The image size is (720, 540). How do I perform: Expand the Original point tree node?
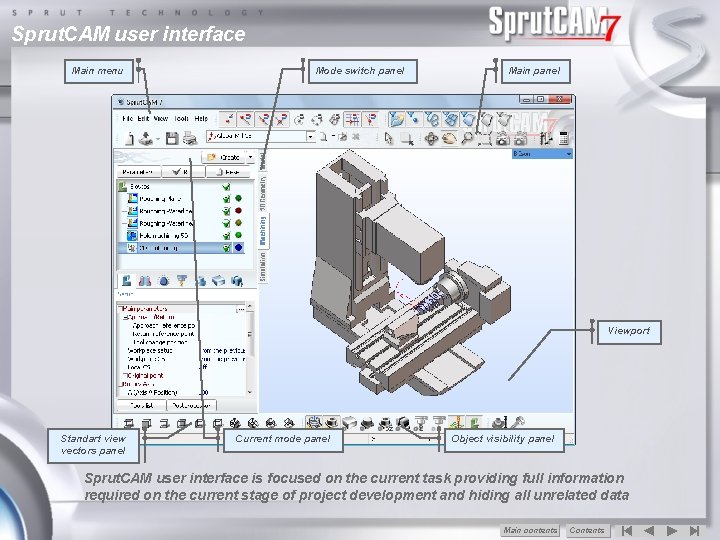pos(125,376)
